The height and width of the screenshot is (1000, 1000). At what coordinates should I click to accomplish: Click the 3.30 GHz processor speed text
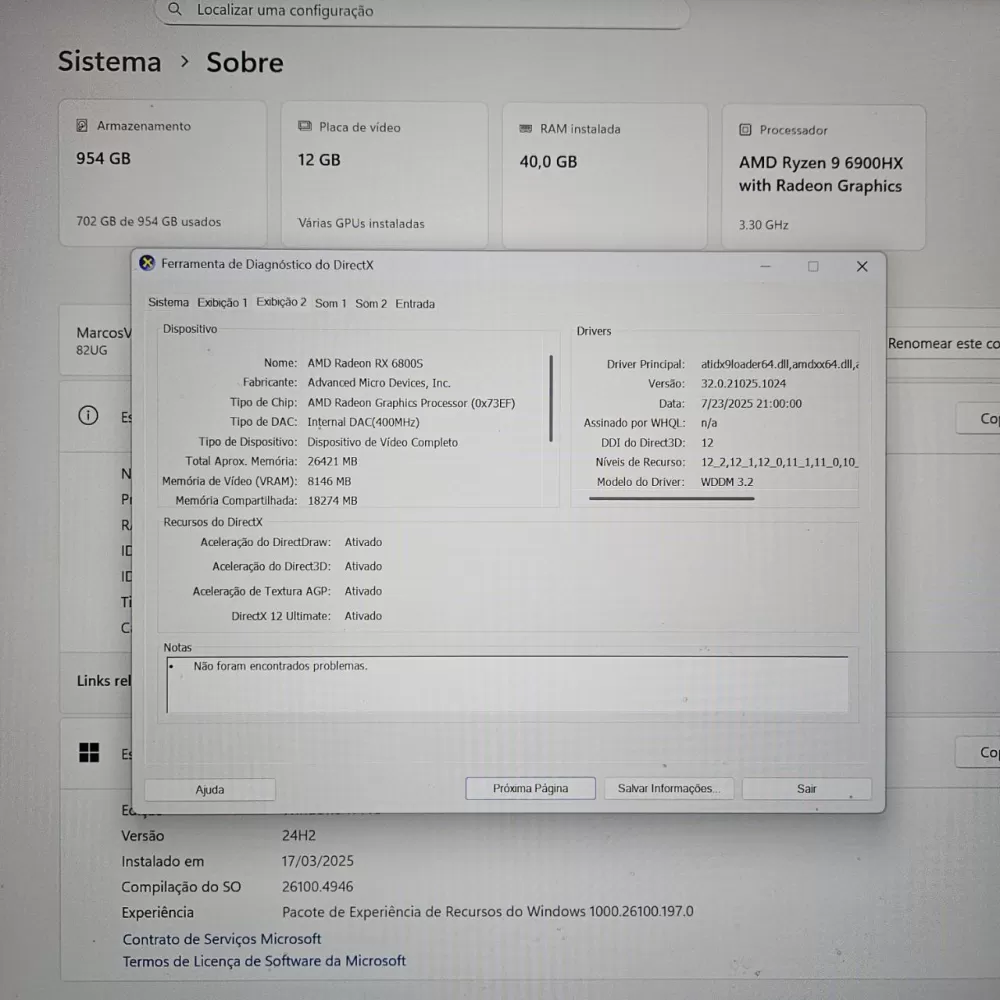pyautogui.click(x=763, y=224)
